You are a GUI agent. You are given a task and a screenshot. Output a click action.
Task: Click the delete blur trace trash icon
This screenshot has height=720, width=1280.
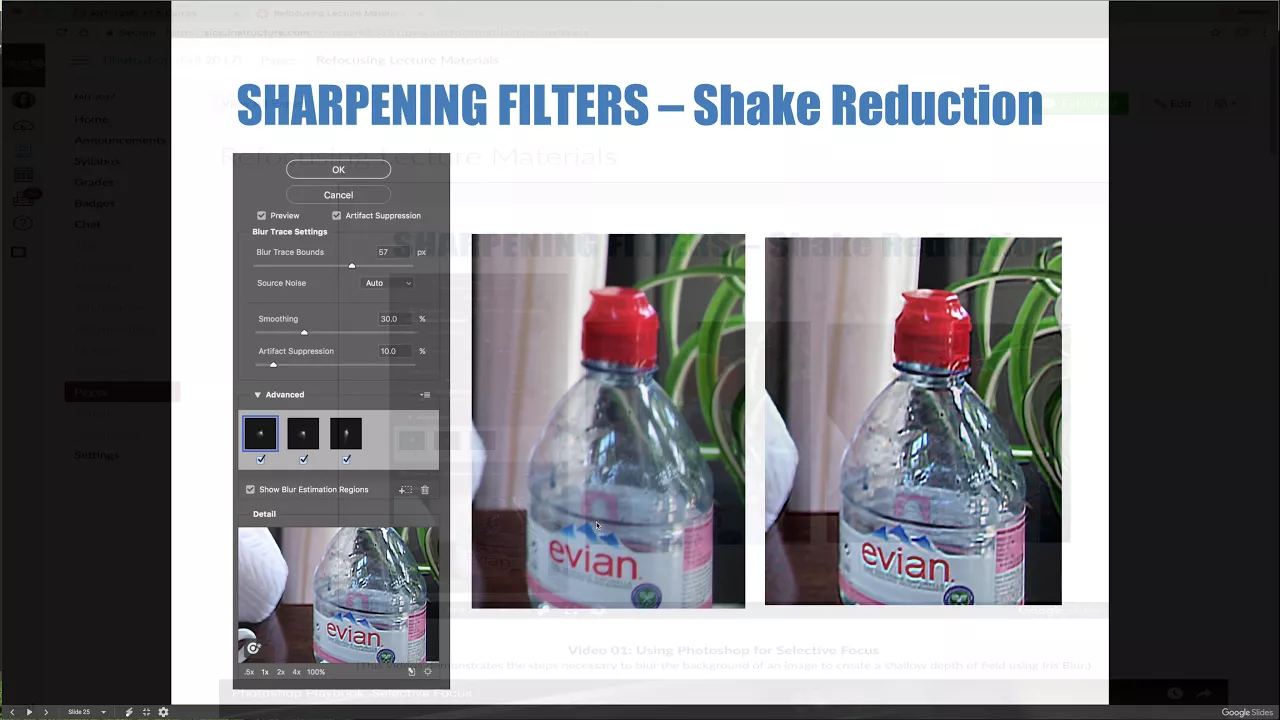click(425, 490)
